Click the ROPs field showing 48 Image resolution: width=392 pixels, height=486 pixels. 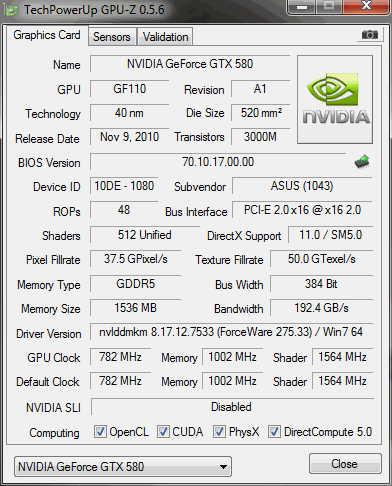pyautogui.click(x=124, y=210)
